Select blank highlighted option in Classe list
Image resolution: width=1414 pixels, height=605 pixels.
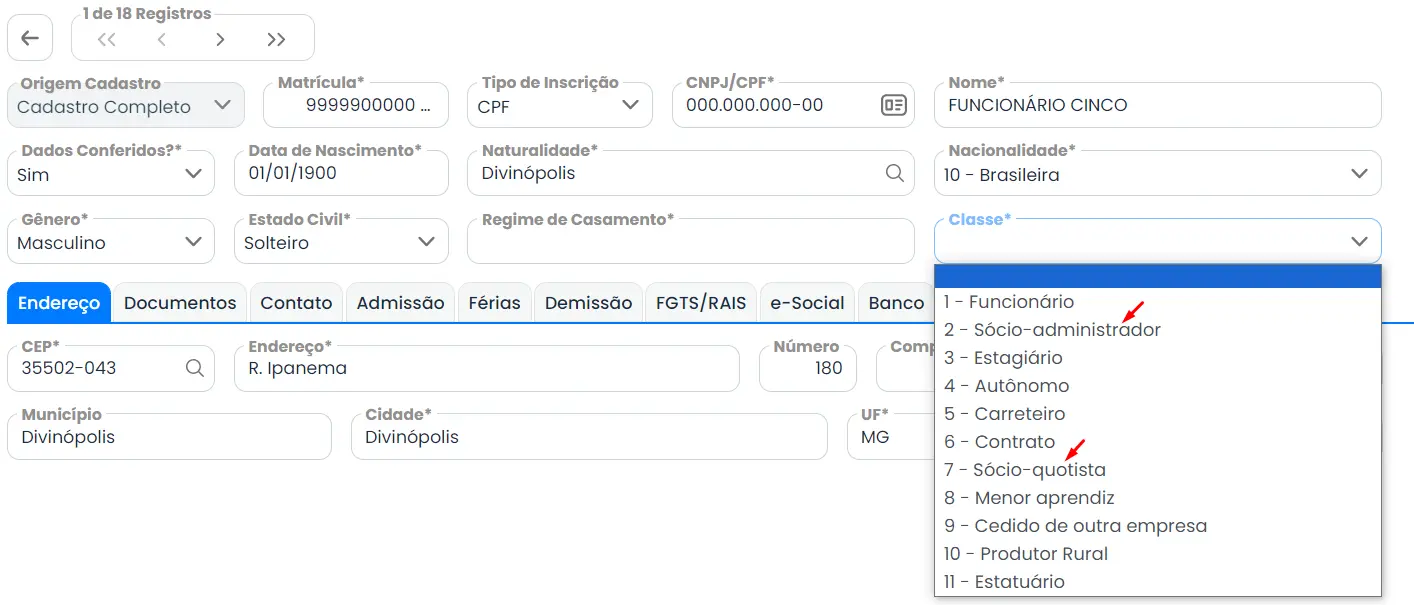click(1158, 277)
